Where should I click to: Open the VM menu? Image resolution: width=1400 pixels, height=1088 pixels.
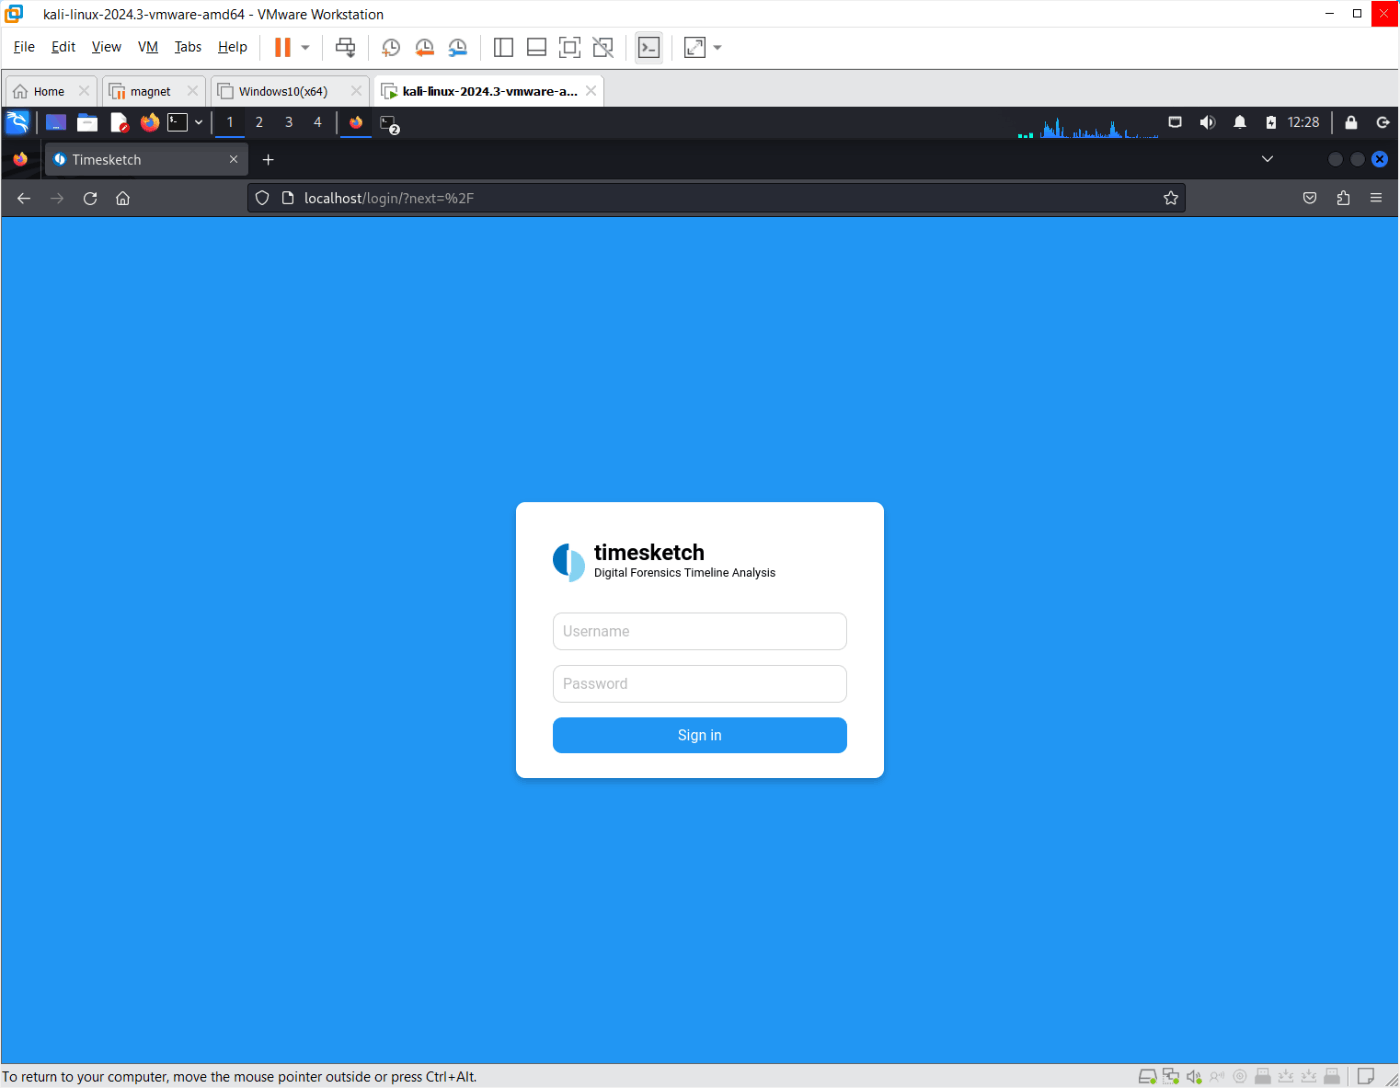tap(148, 47)
